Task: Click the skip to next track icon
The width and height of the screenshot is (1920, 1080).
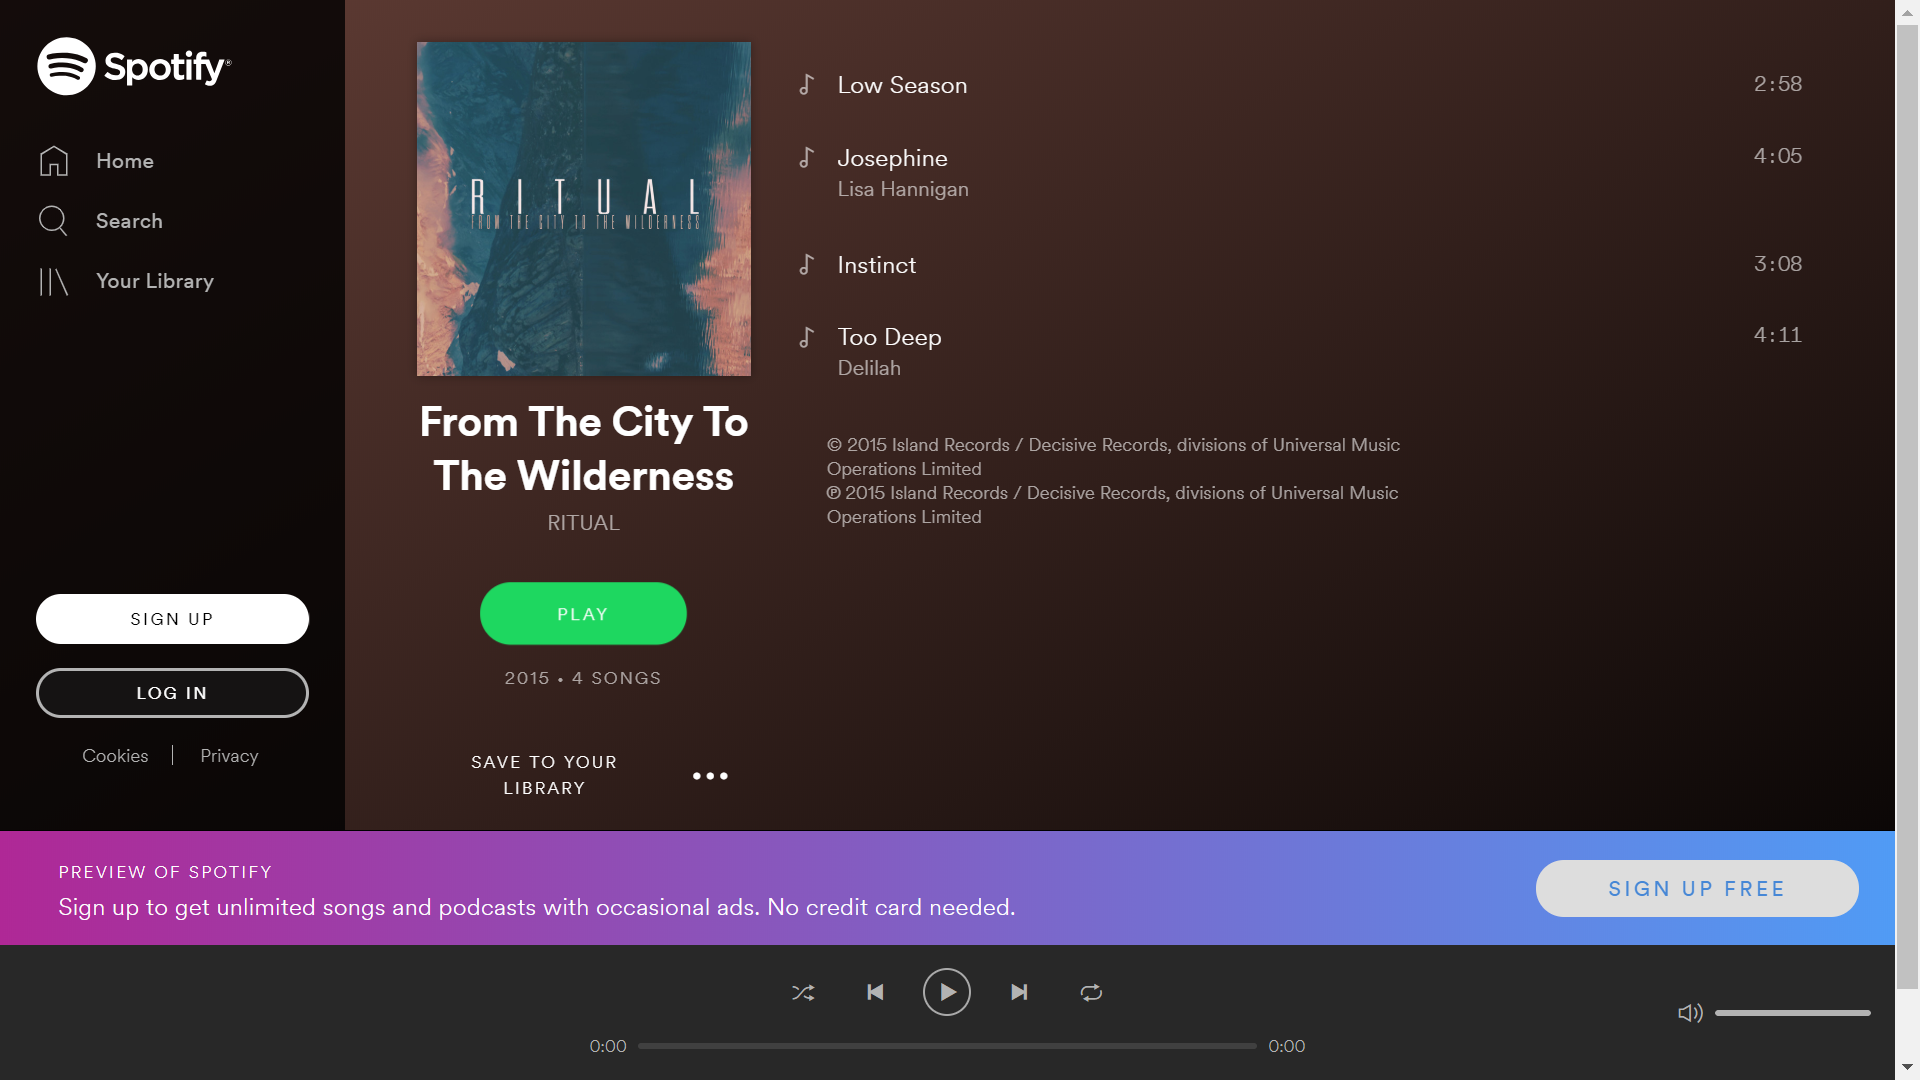Action: click(1019, 993)
